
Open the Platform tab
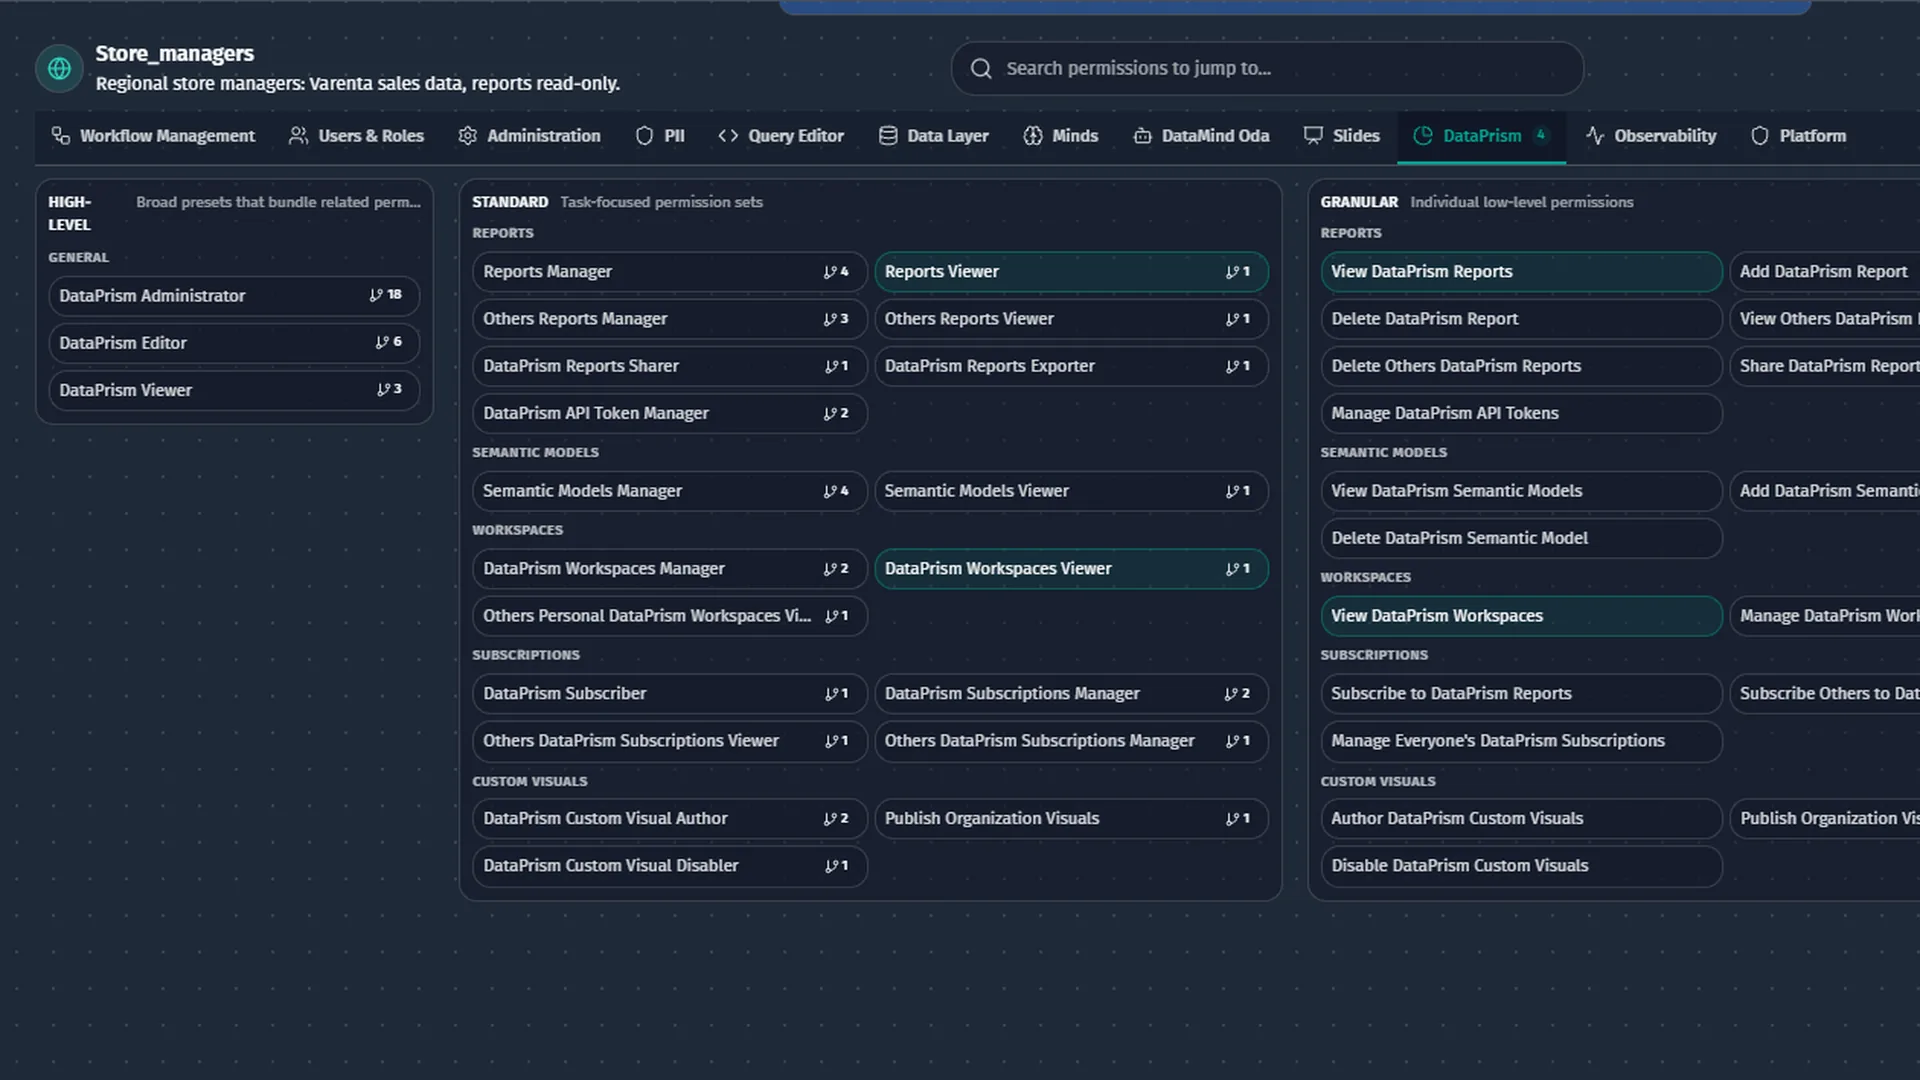pos(1798,136)
